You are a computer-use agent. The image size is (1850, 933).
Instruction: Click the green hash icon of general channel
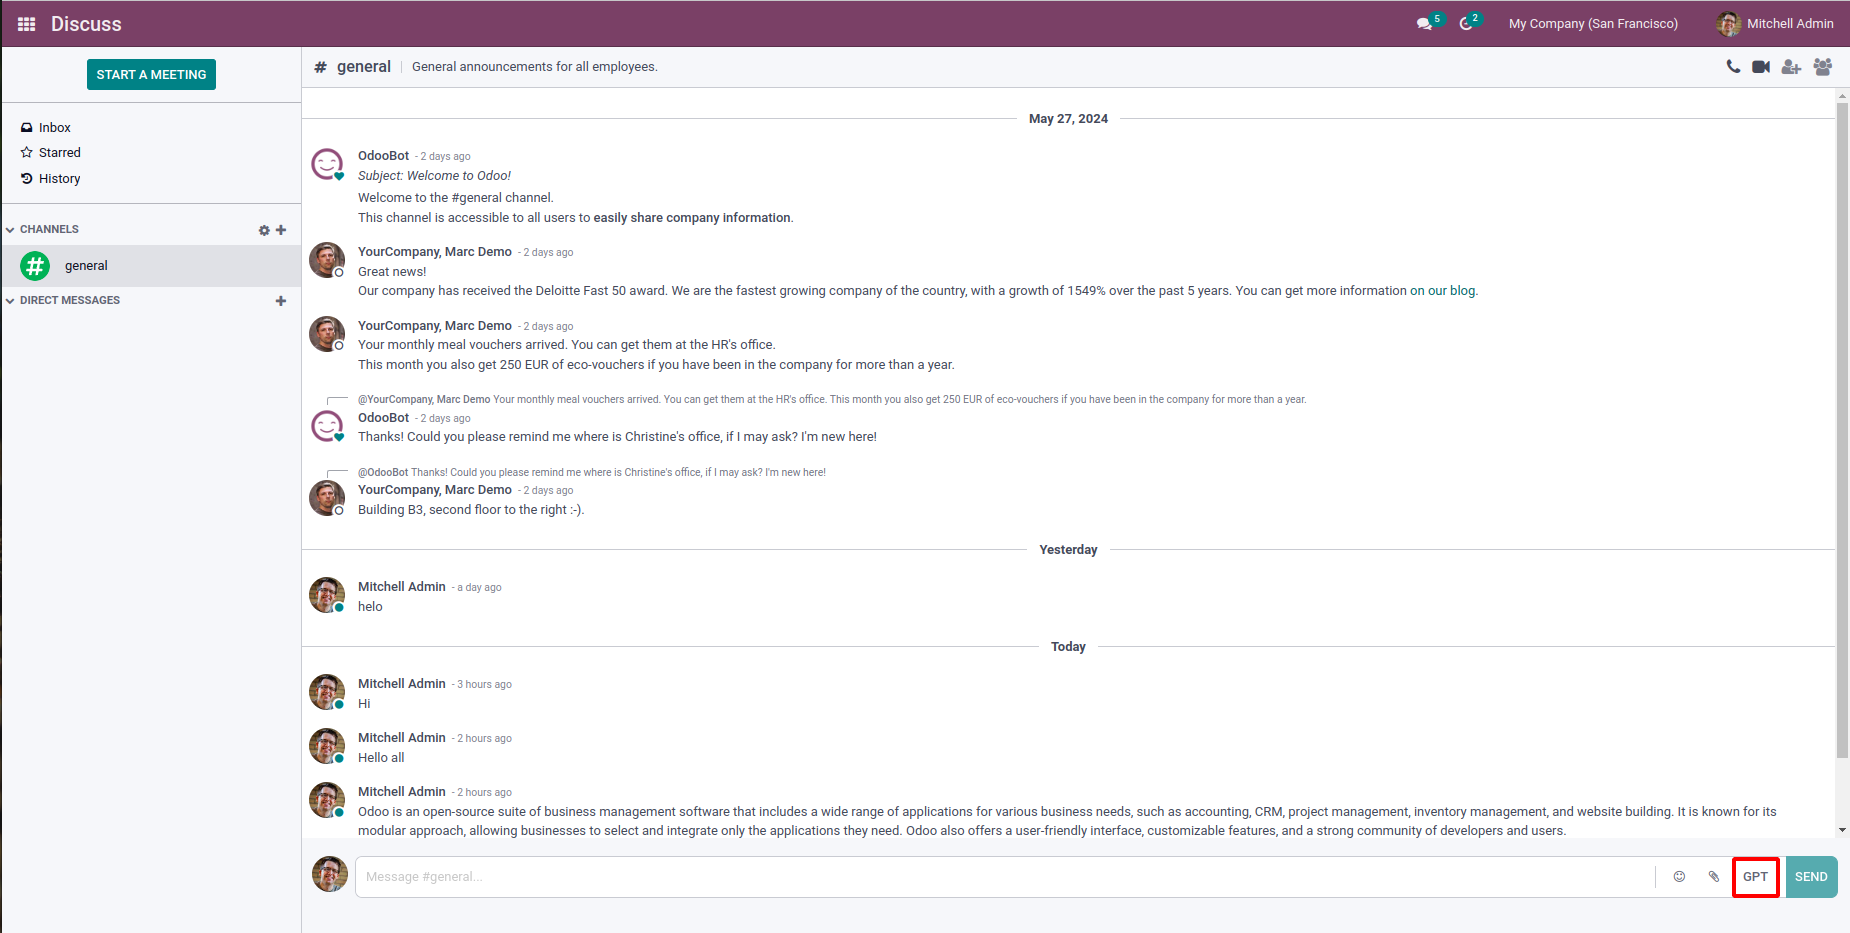click(35, 266)
